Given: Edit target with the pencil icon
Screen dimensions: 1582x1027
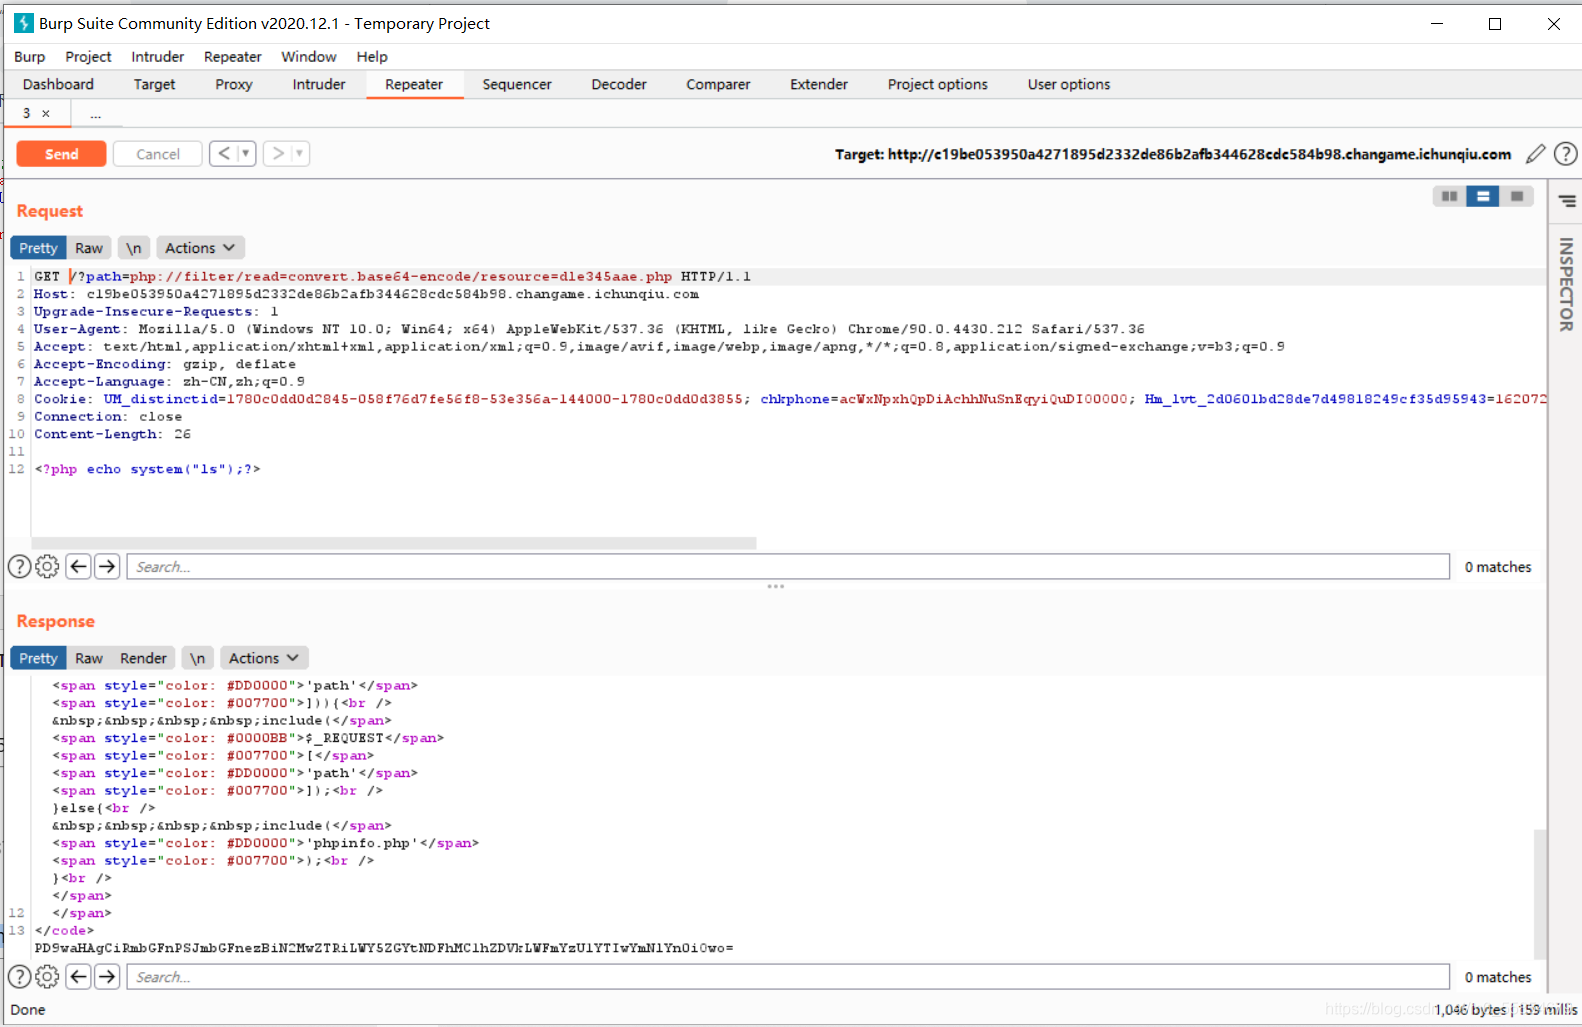Looking at the screenshot, I should pyautogui.click(x=1535, y=154).
